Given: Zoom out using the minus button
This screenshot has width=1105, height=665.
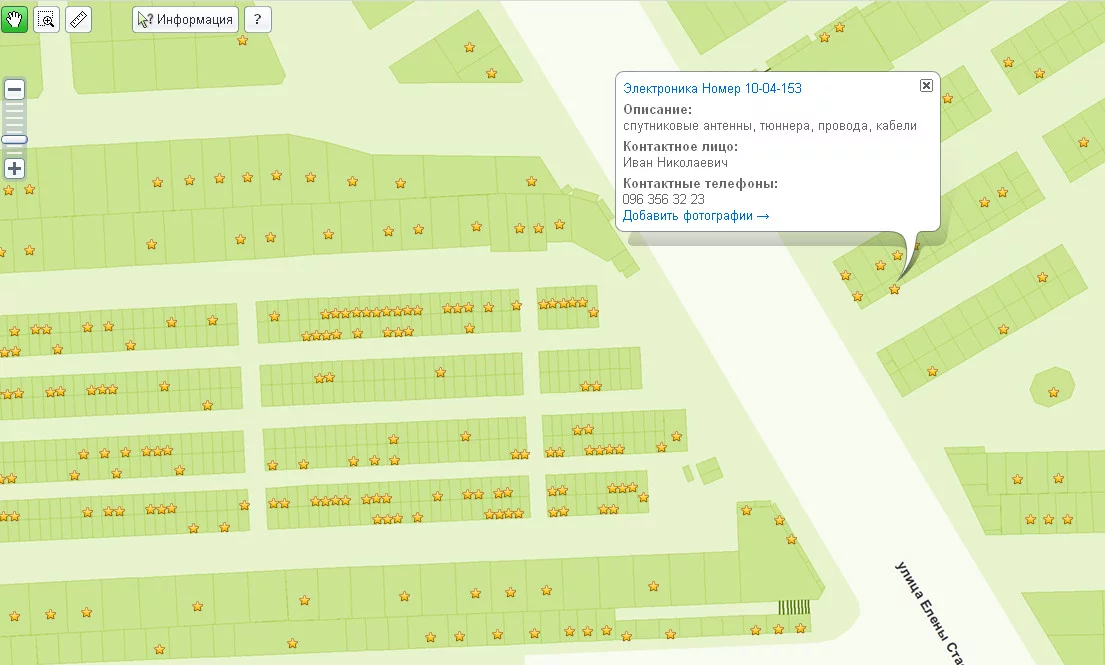Looking at the screenshot, I should (x=15, y=89).
